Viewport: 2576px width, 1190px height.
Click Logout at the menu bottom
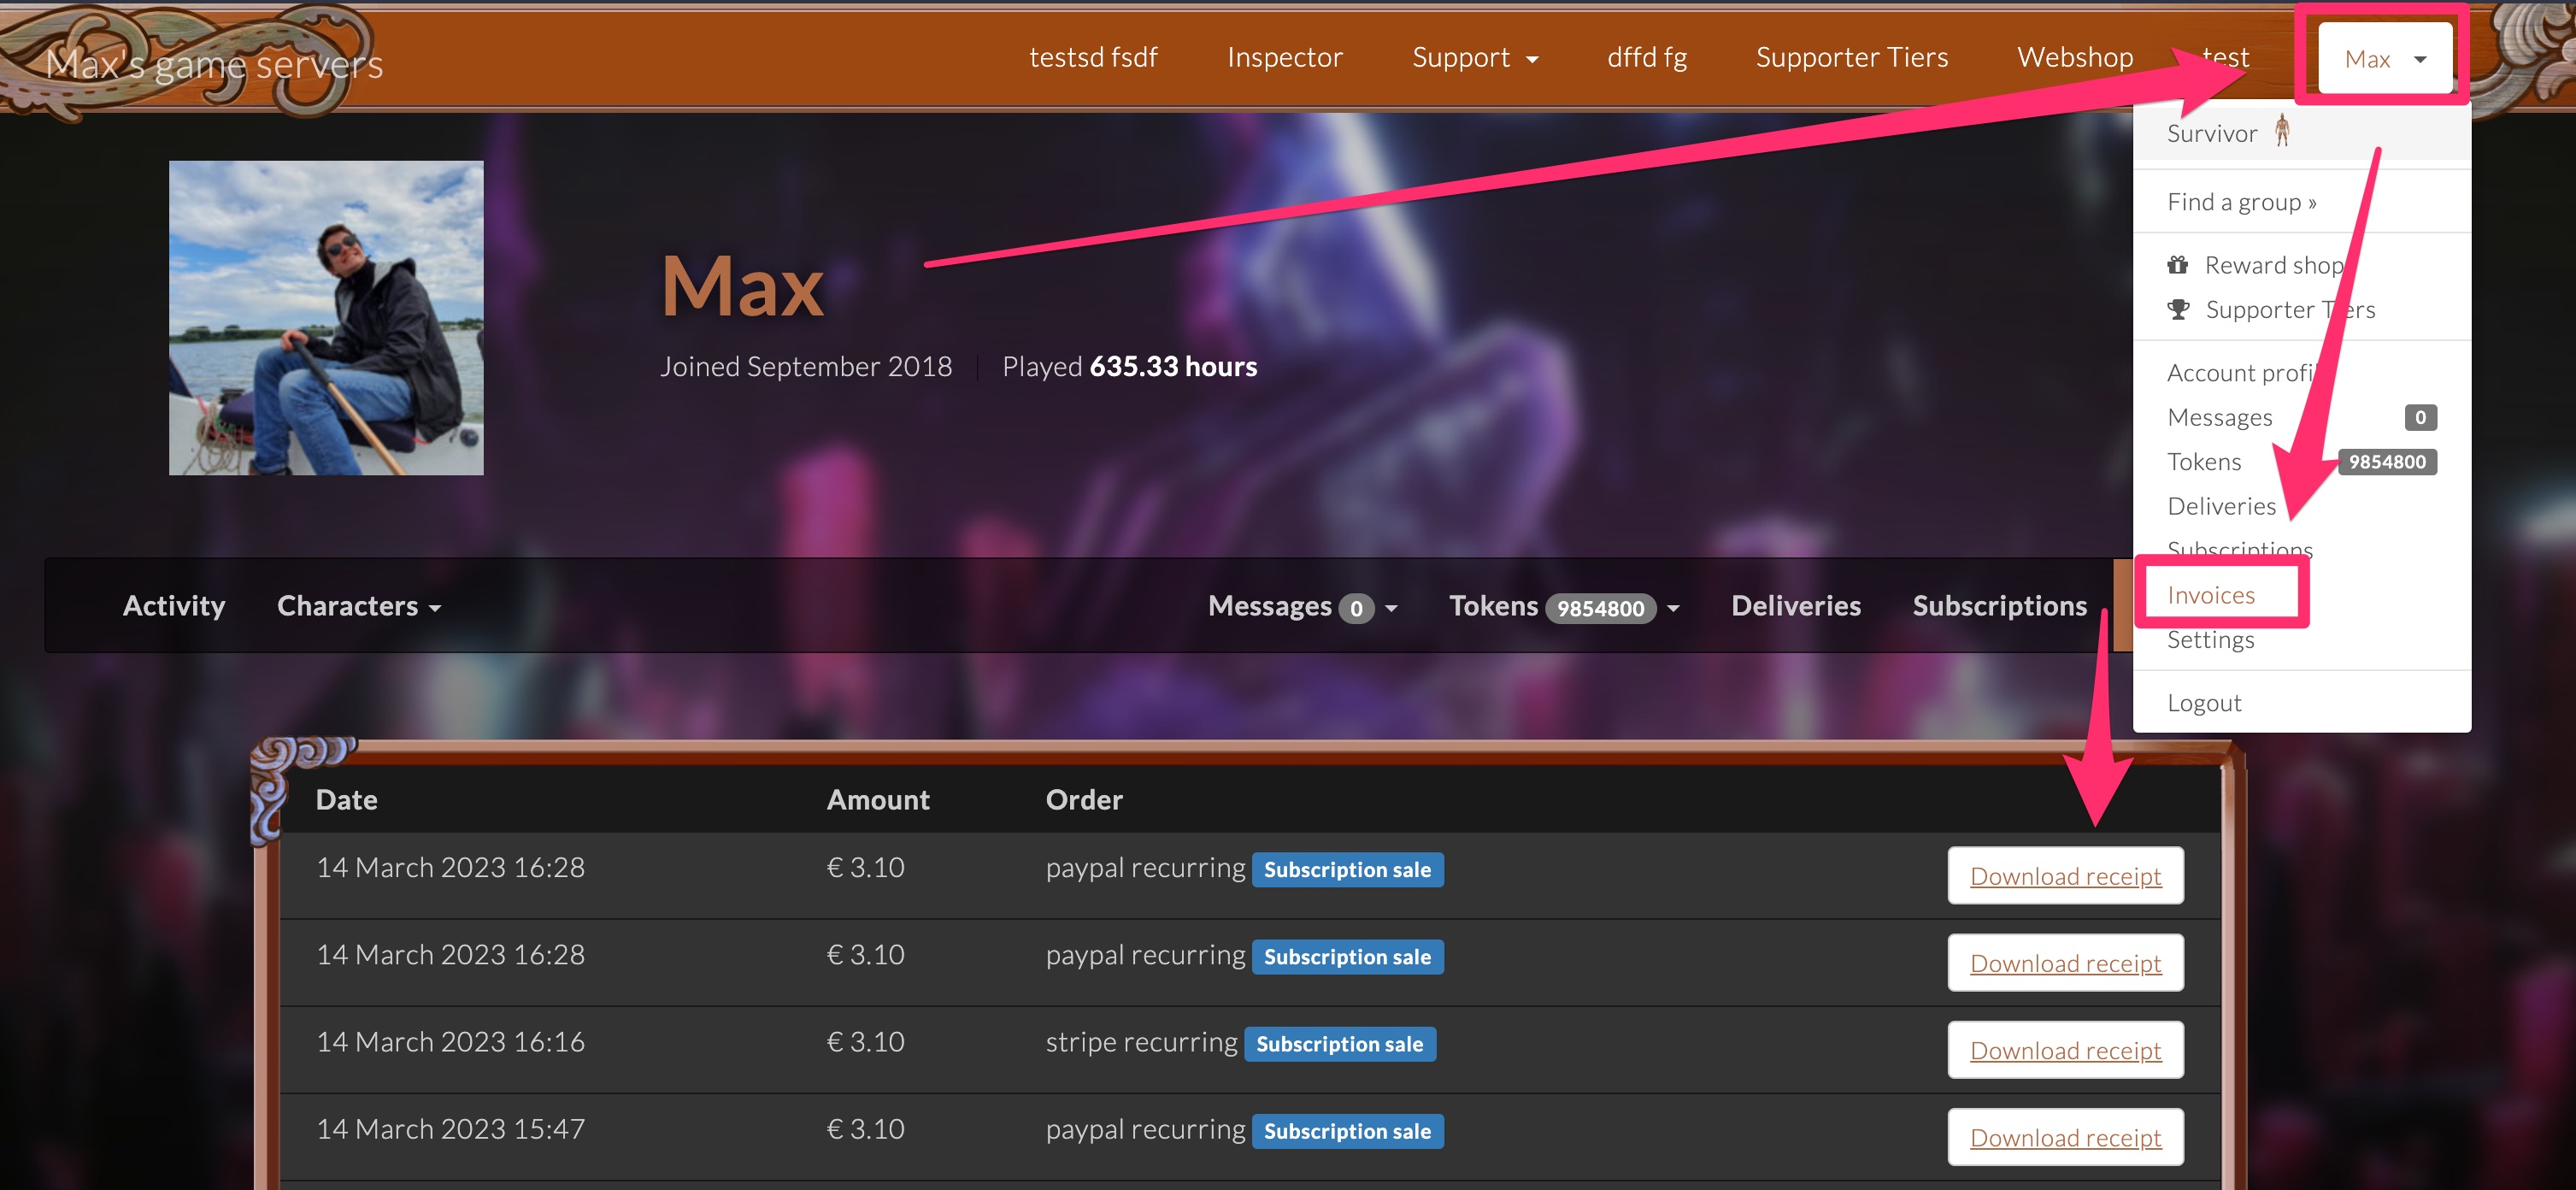pyautogui.click(x=2205, y=702)
